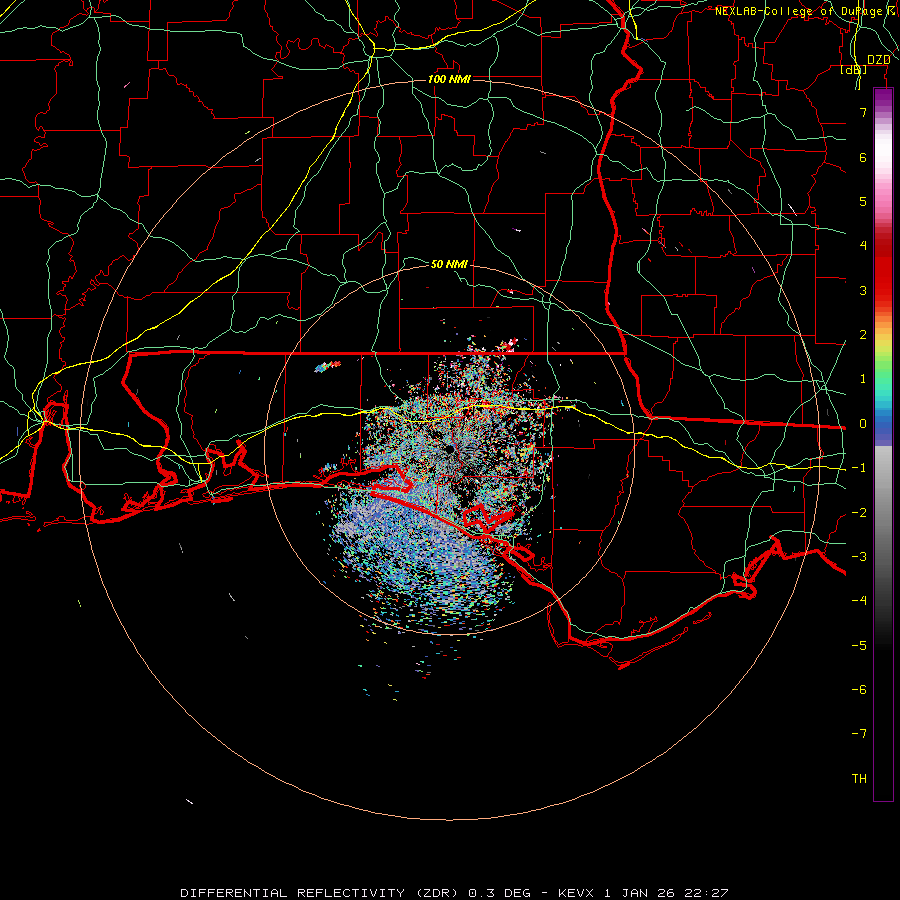Viewport: 900px width, 900px height.
Task: Click the "1 JAN 26 22:27" timestamp
Action: (666, 893)
